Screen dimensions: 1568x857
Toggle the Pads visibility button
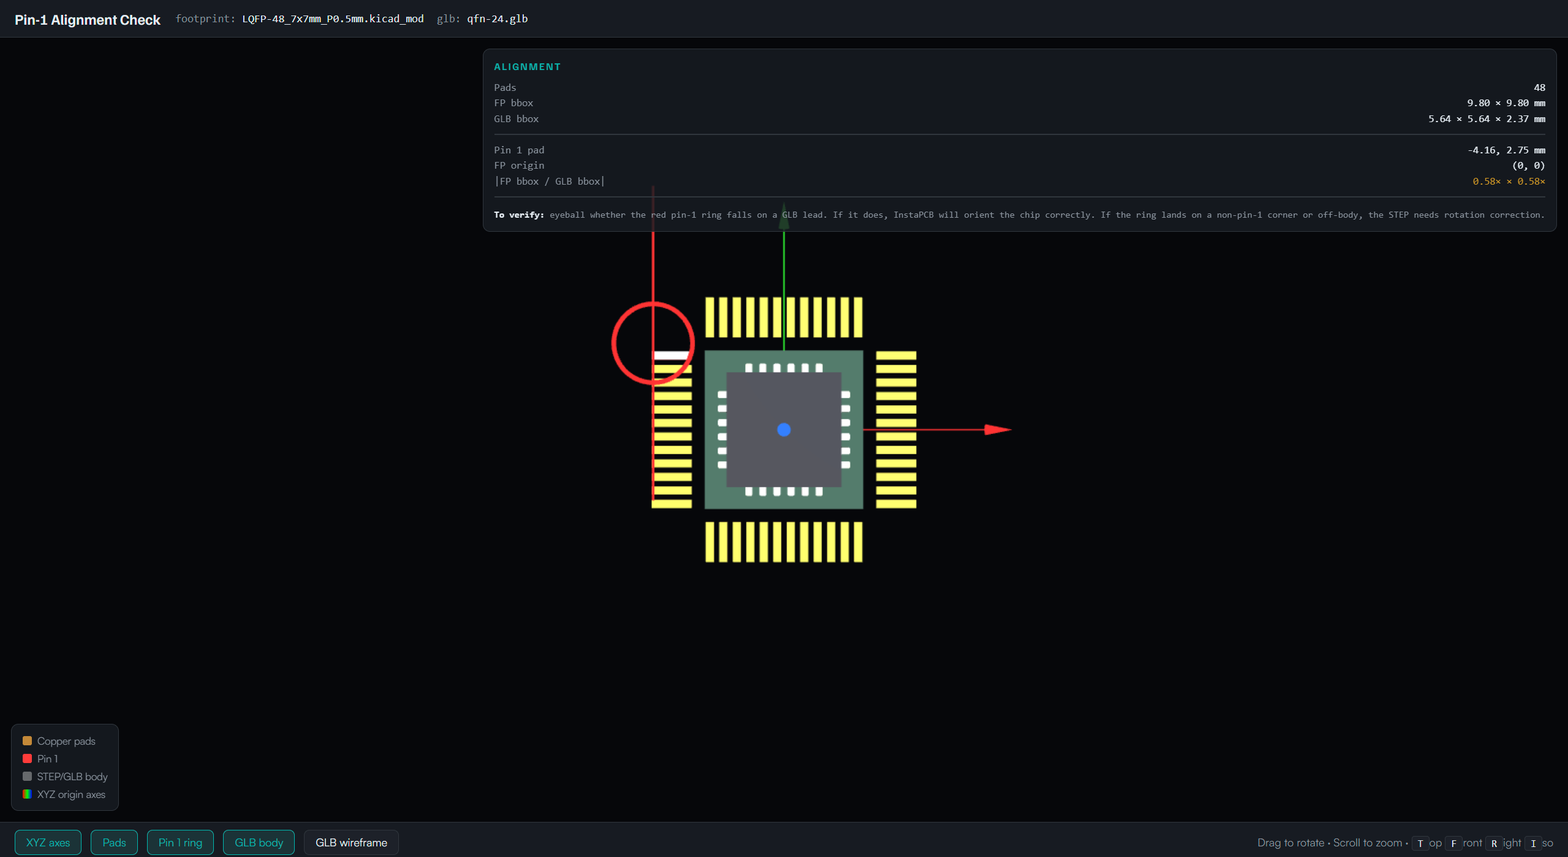(x=114, y=842)
